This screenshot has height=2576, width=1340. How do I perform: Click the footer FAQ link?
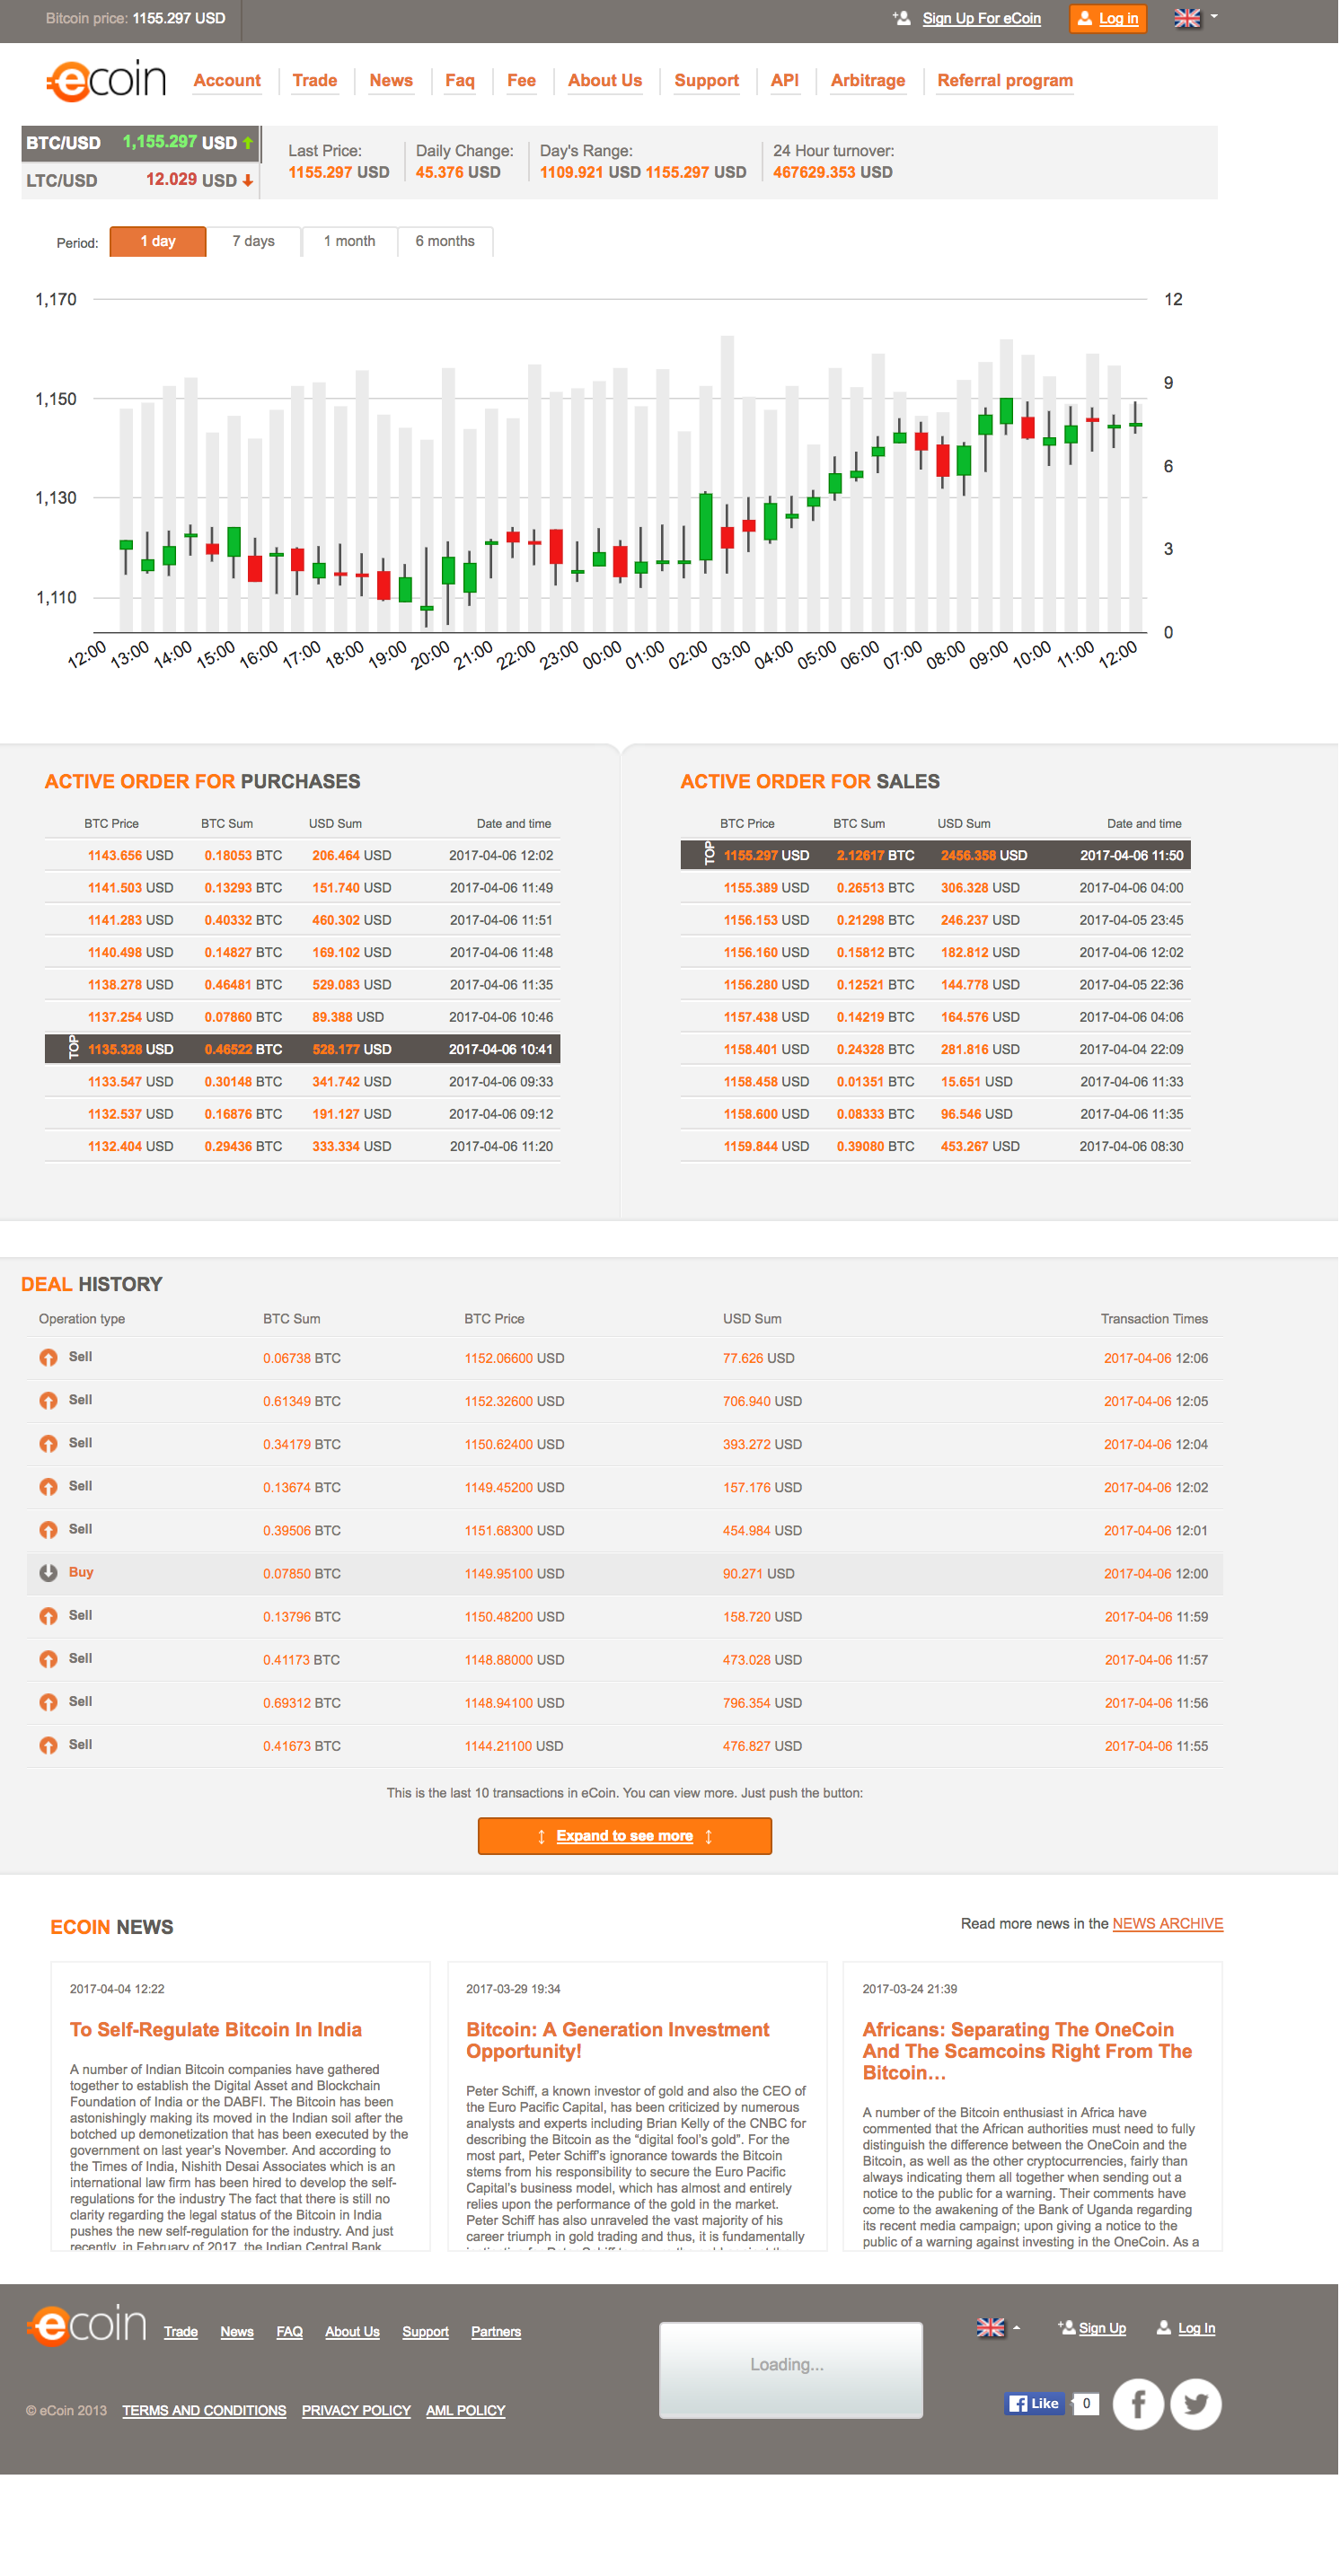(x=289, y=2331)
